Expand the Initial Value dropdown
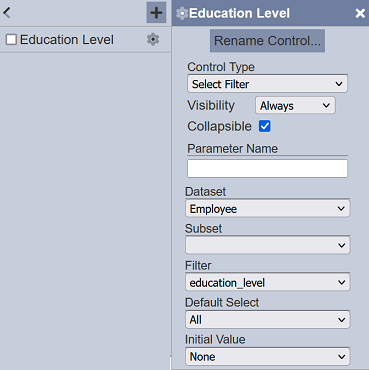Screen dimensions: 369x370 [x=267, y=356]
